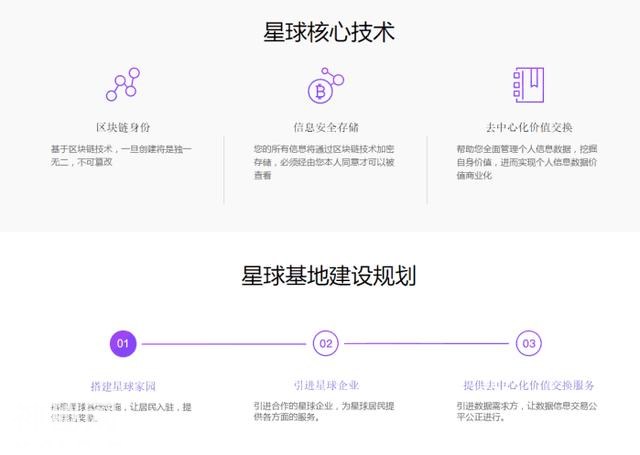
Task: Open the 搭建星球家园 step title
Action: pyautogui.click(x=123, y=385)
